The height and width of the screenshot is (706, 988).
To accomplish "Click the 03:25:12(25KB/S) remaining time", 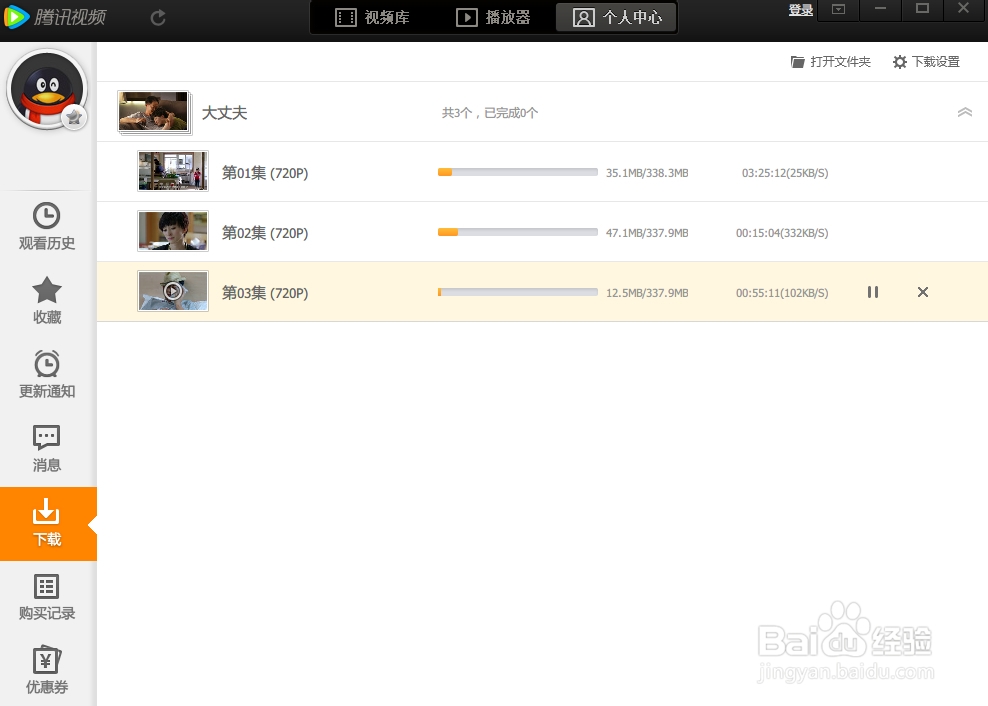I will (785, 173).
